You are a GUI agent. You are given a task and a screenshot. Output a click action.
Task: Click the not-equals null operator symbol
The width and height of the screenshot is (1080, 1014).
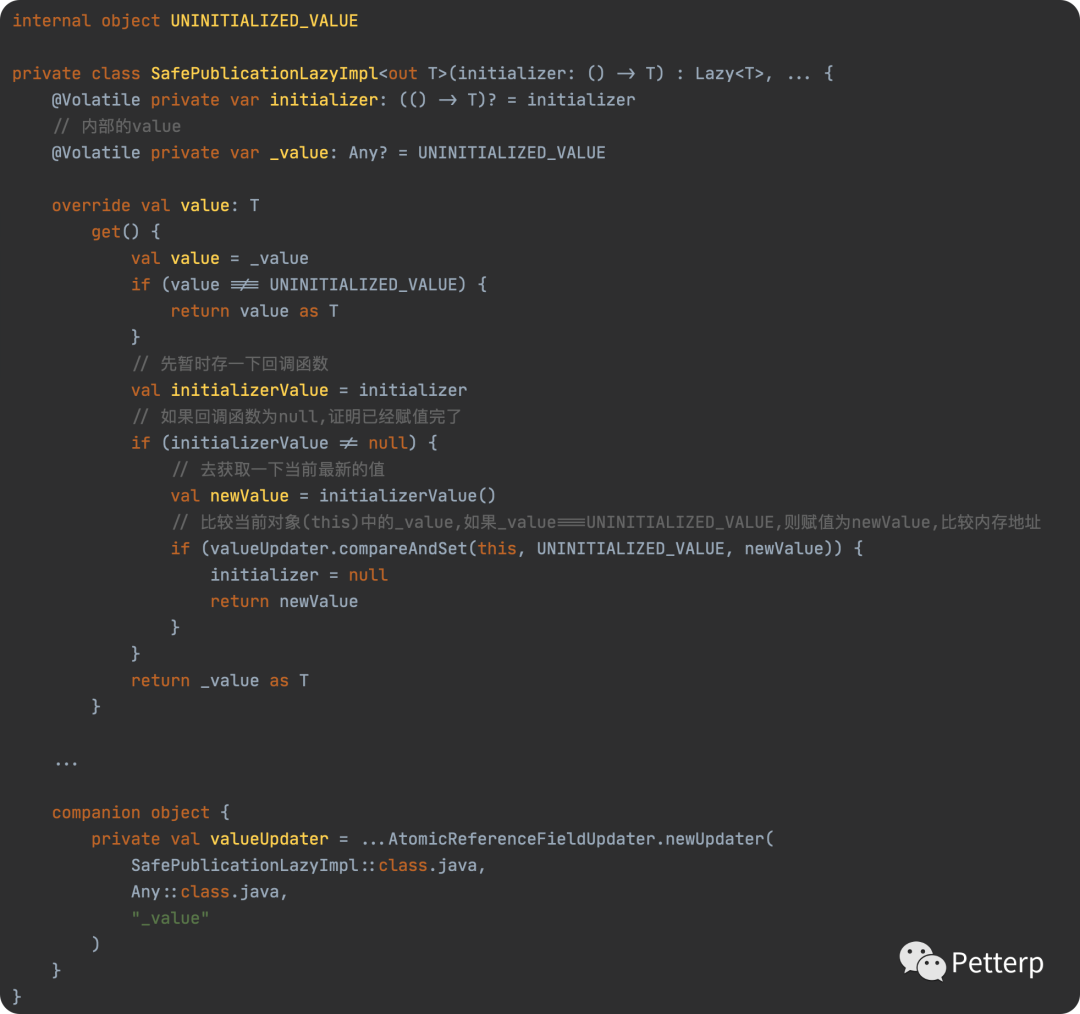coord(349,443)
